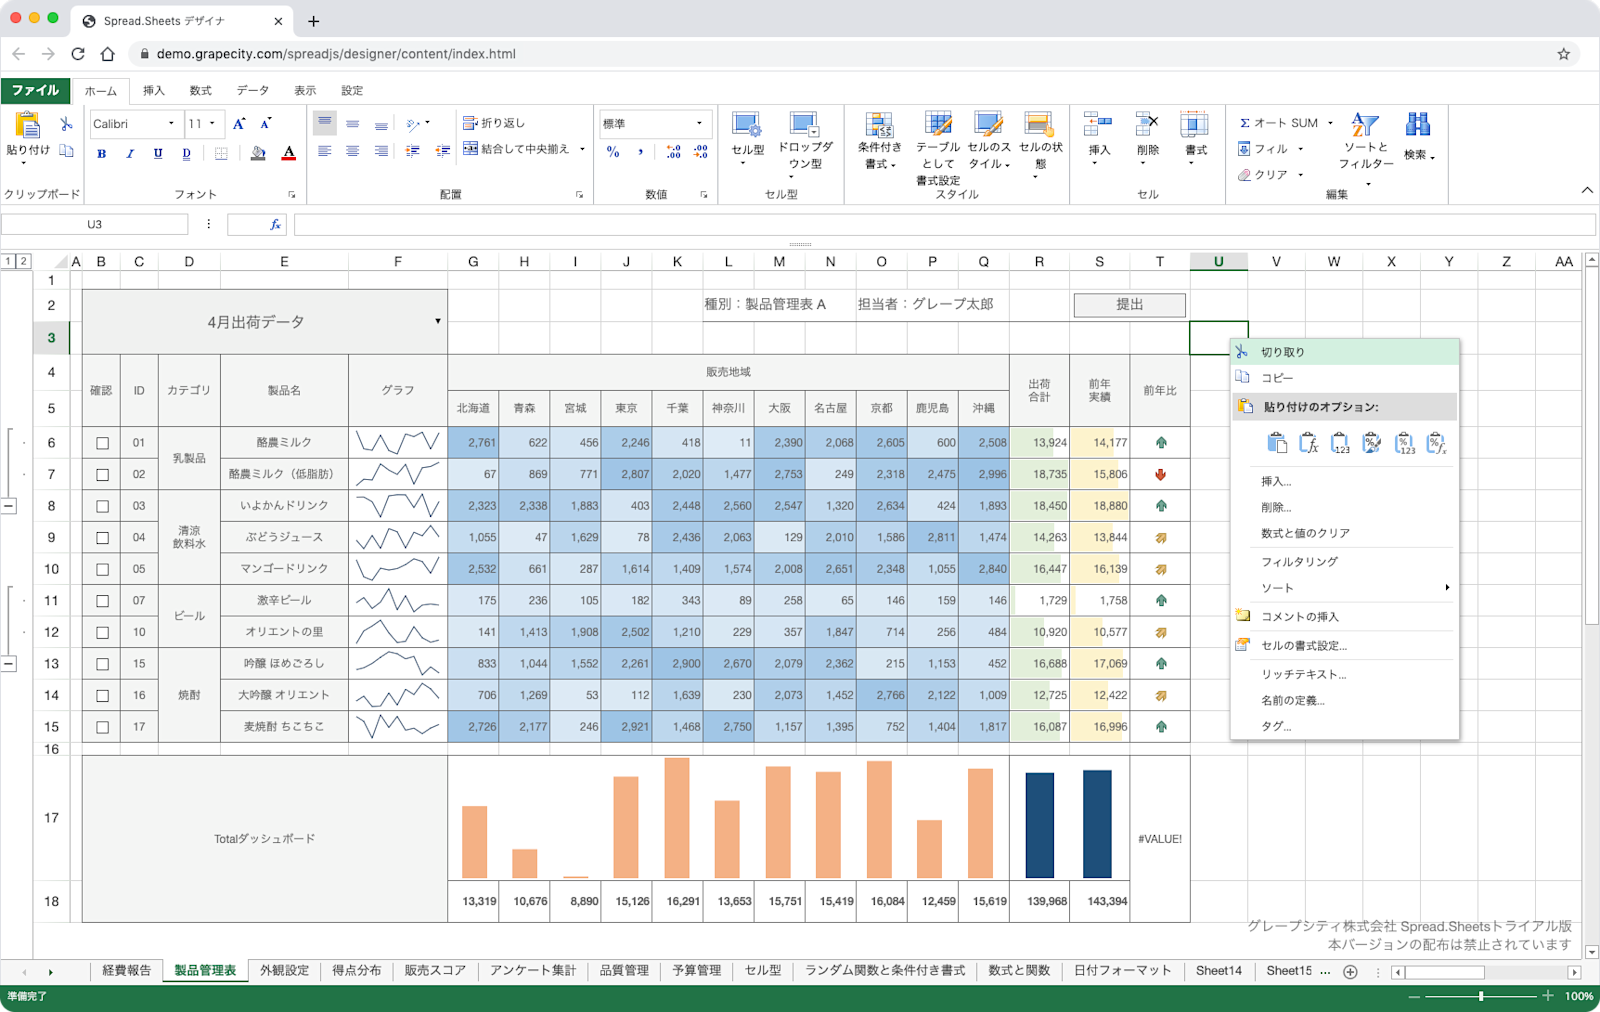The width and height of the screenshot is (1600, 1012).
Task: Click the percent style icon
Action: [x=613, y=152]
